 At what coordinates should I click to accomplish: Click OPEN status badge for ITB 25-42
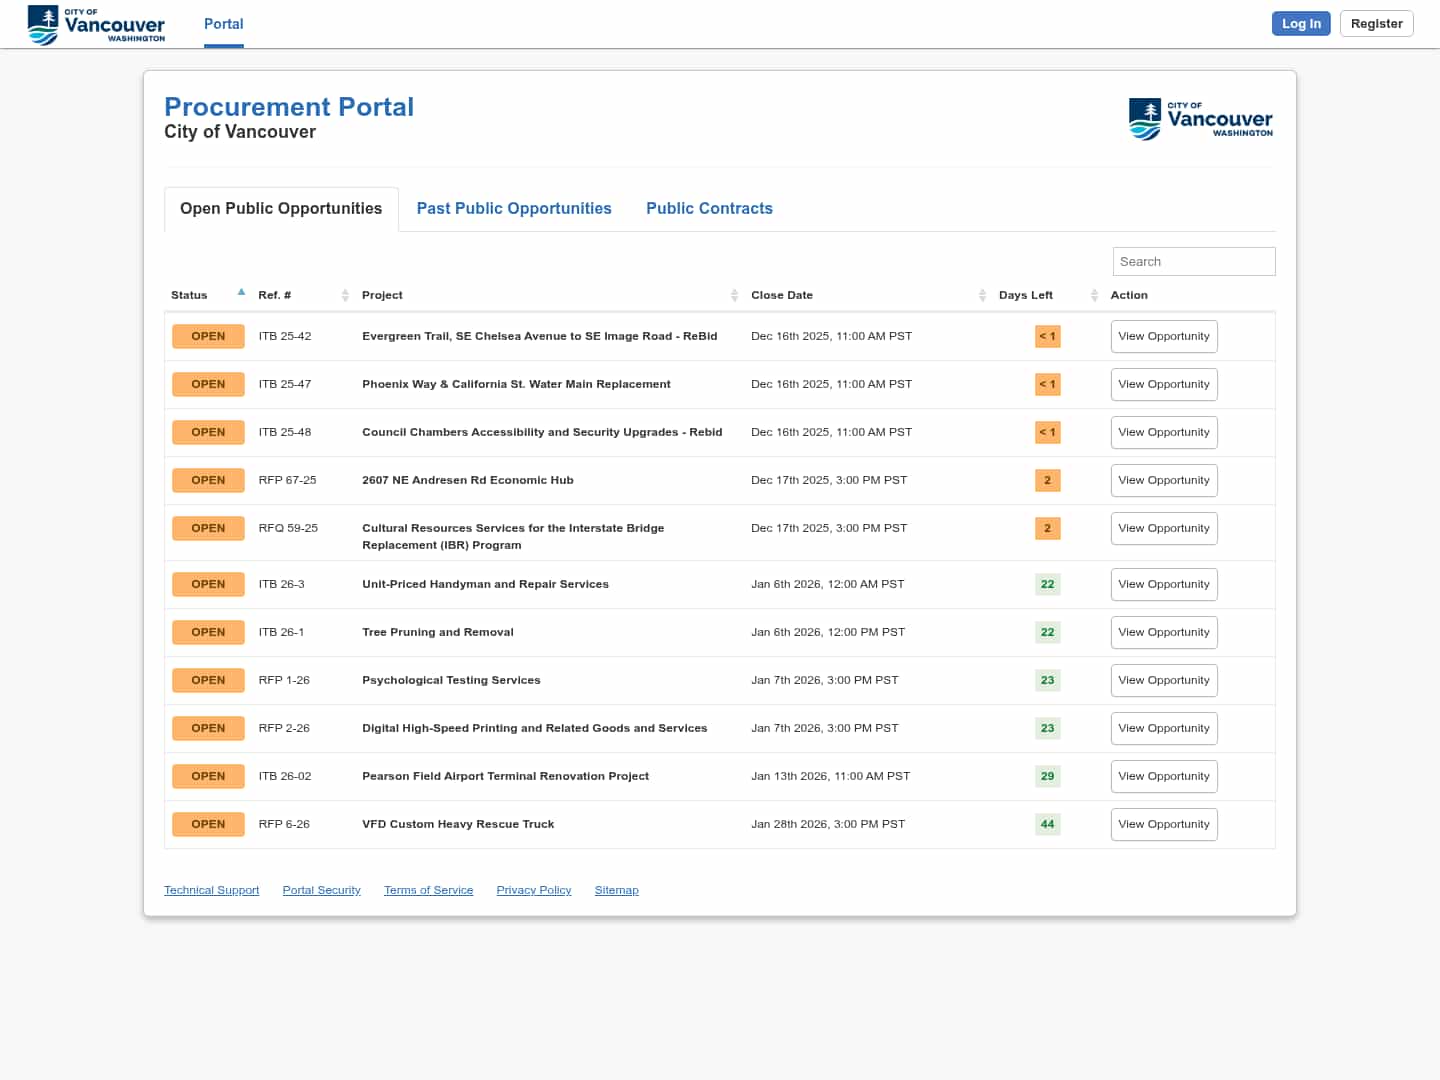coord(208,336)
